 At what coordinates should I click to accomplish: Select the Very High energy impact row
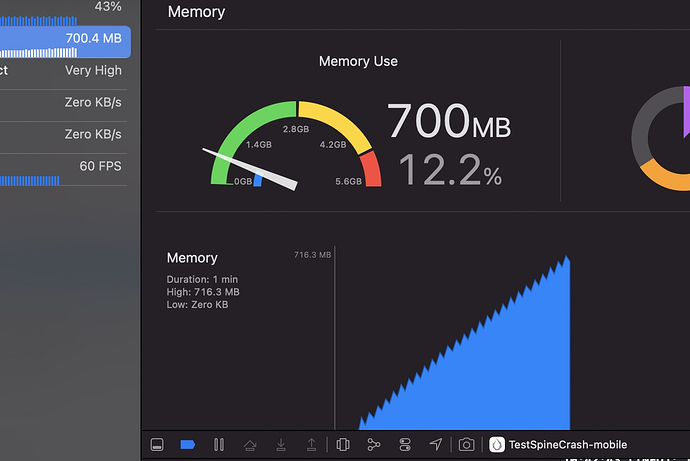pyautogui.click(x=63, y=71)
